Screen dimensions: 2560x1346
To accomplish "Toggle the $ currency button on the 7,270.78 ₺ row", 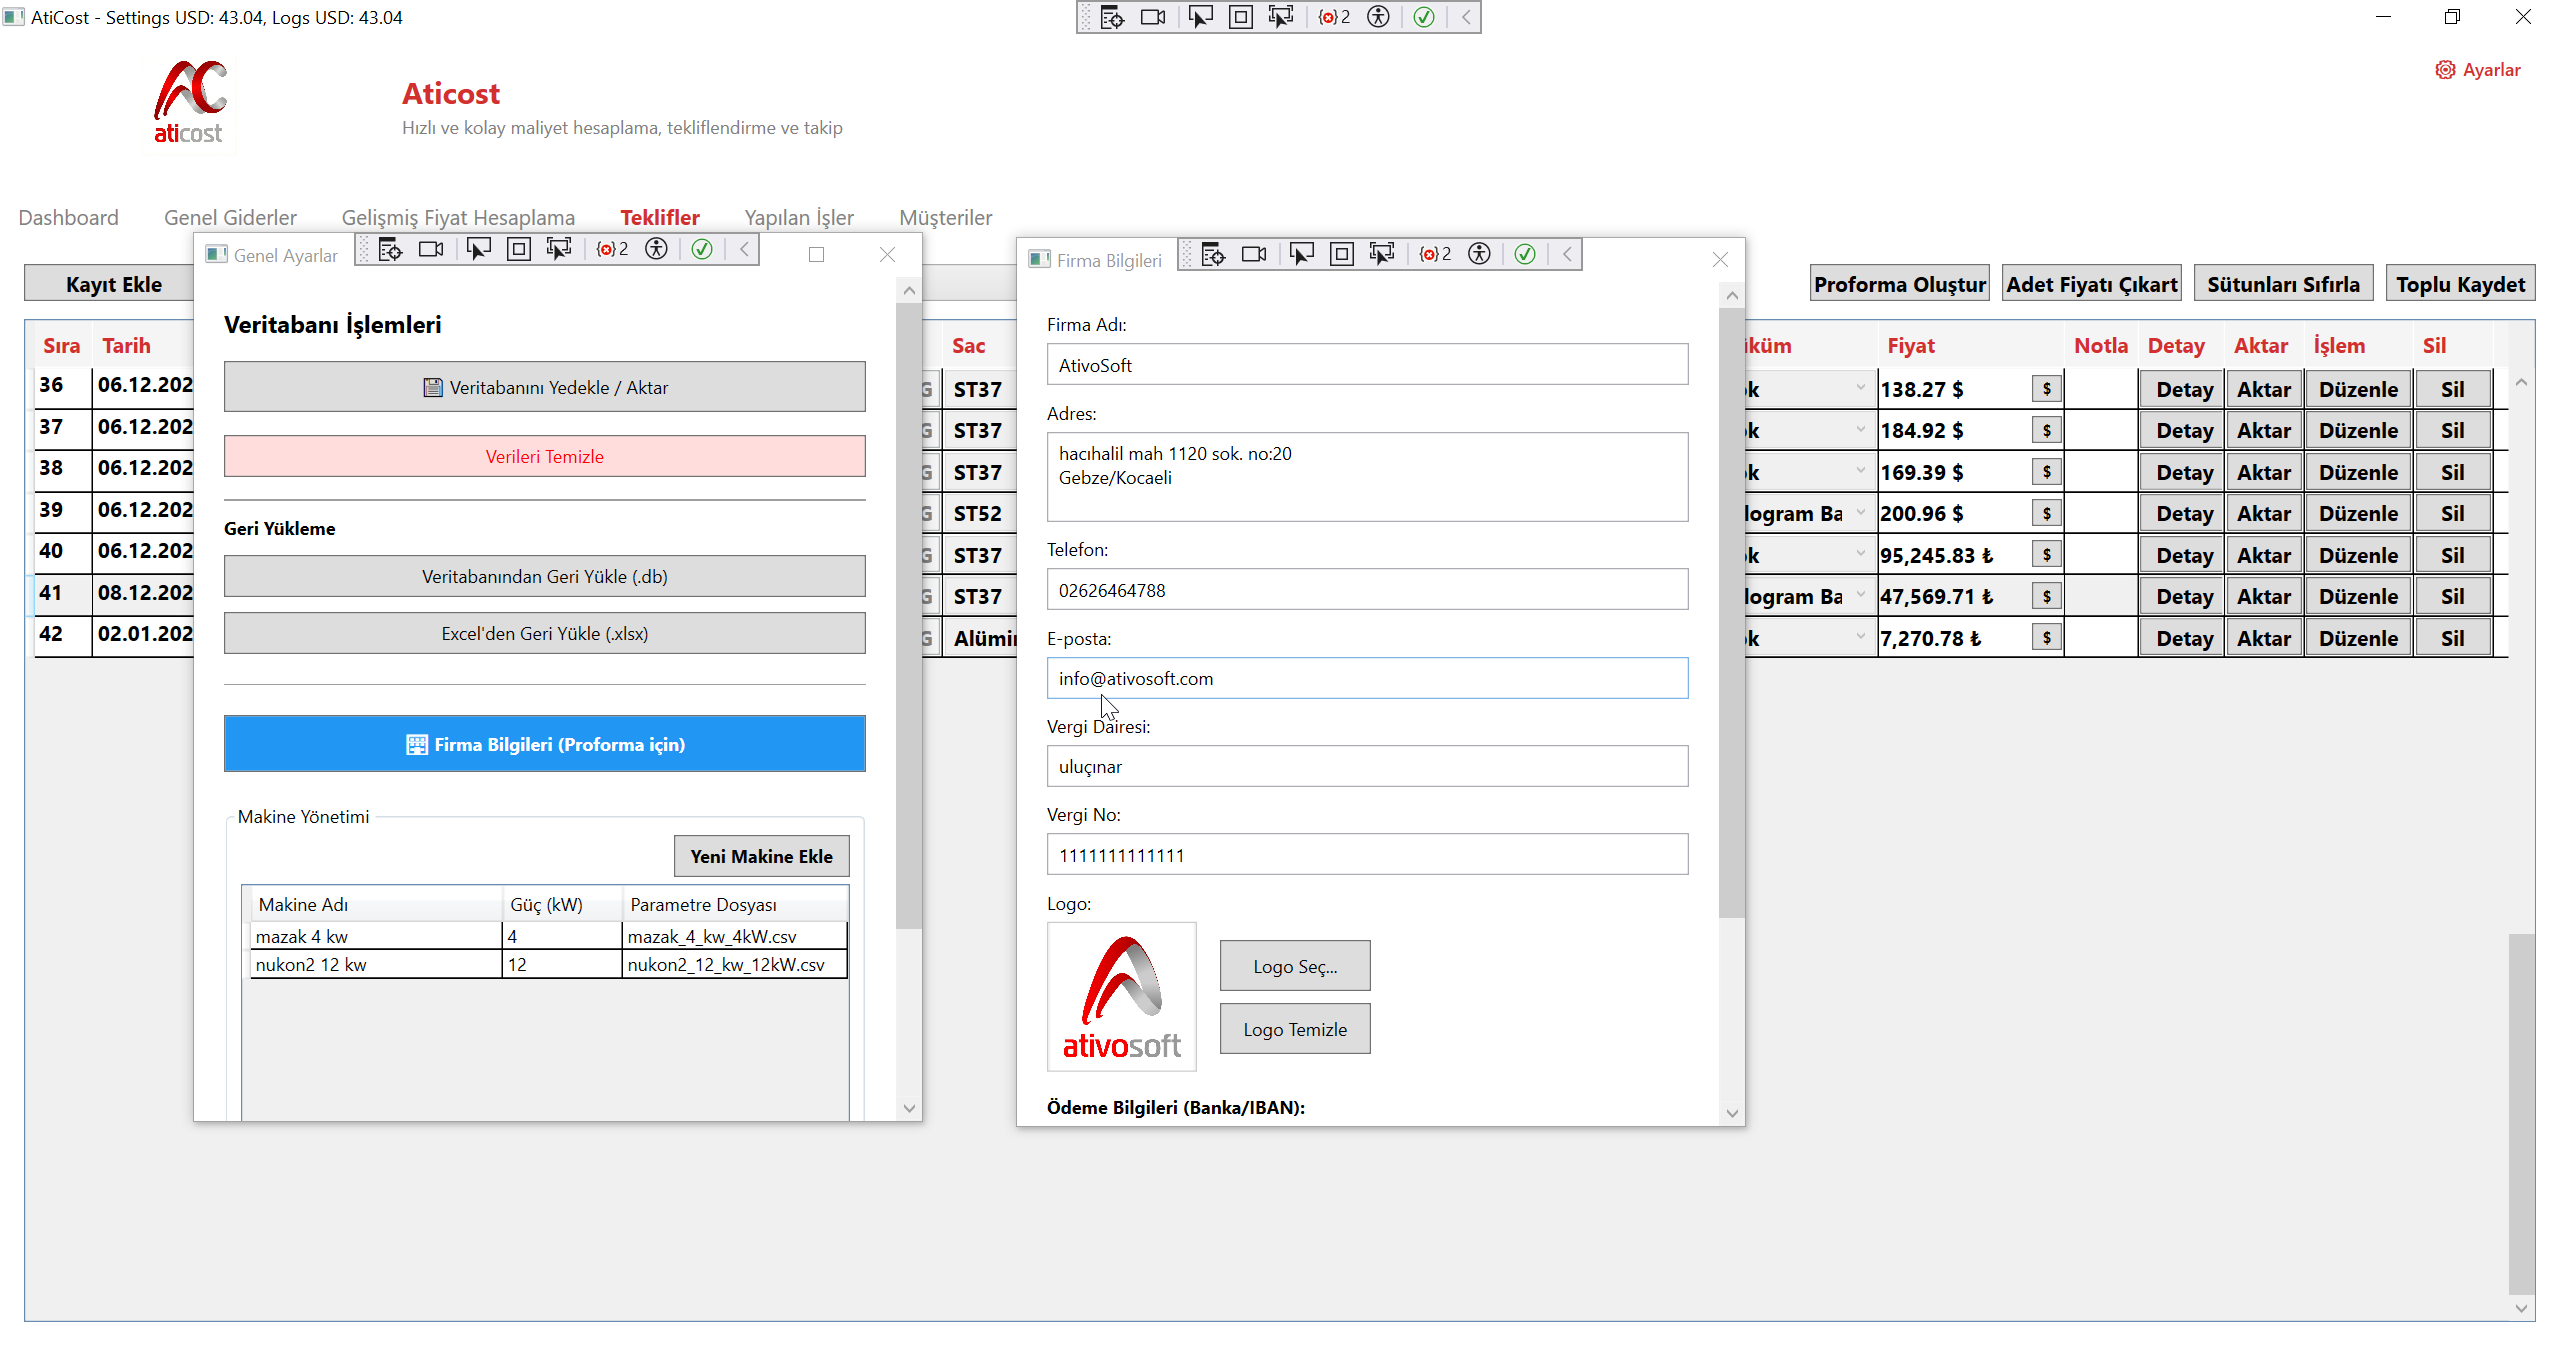I will [2046, 638].
